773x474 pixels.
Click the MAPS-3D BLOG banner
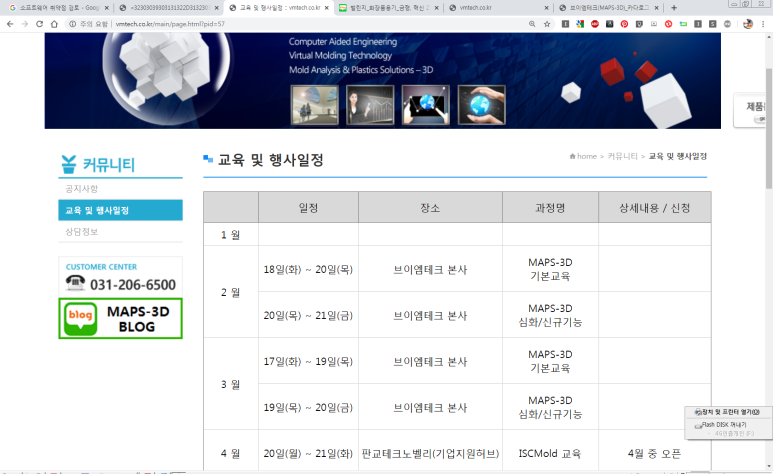pos(120,319)
